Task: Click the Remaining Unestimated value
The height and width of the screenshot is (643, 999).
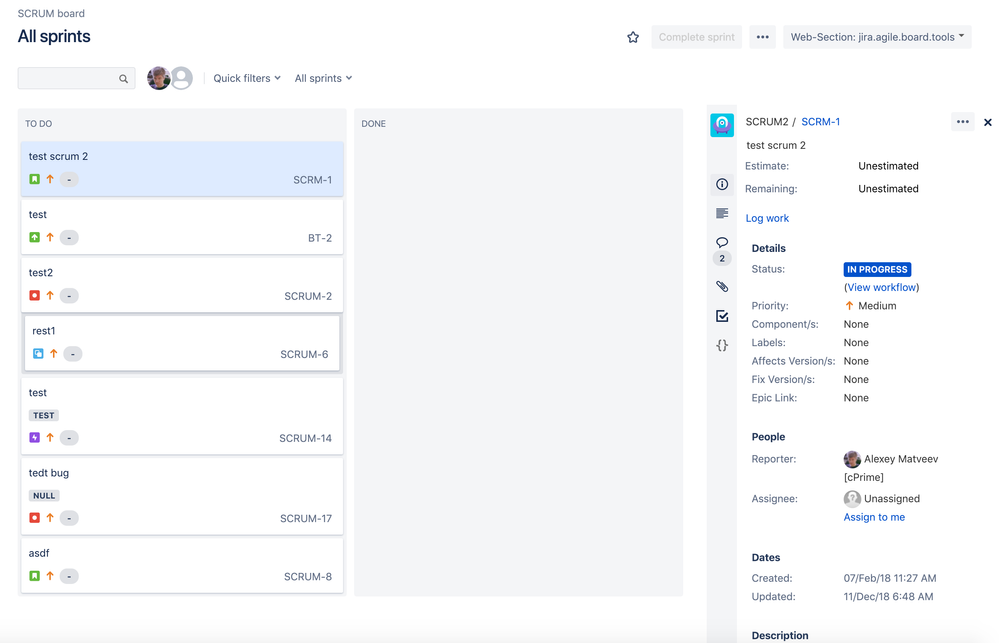Action: pos(888,189)
